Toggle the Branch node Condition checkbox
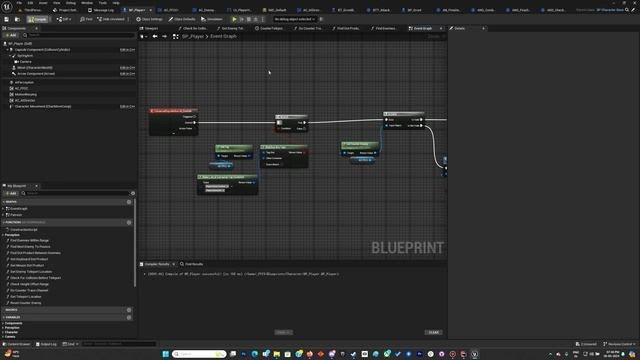This screenshot has height=360, width=640. coord(279,129)
